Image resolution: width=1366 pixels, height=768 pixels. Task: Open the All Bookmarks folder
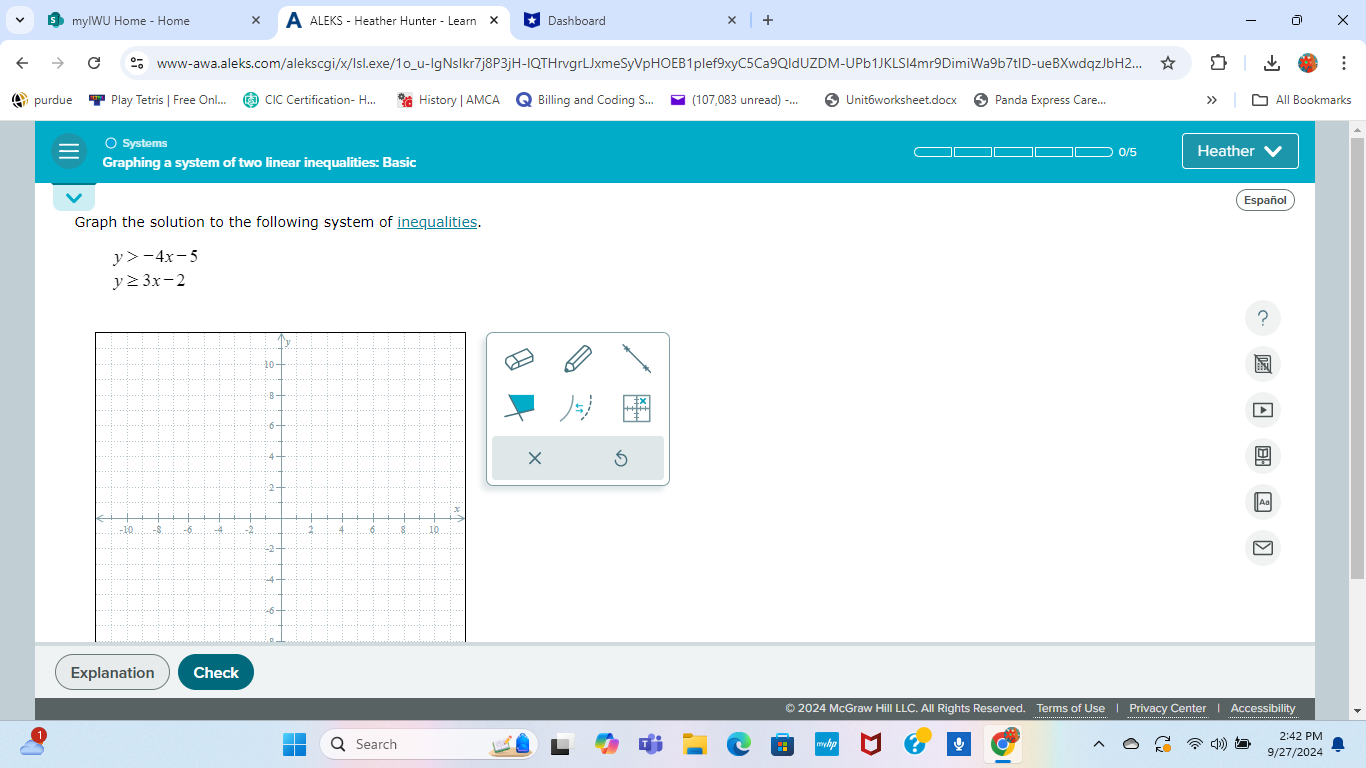click(x=1302, y=100)
